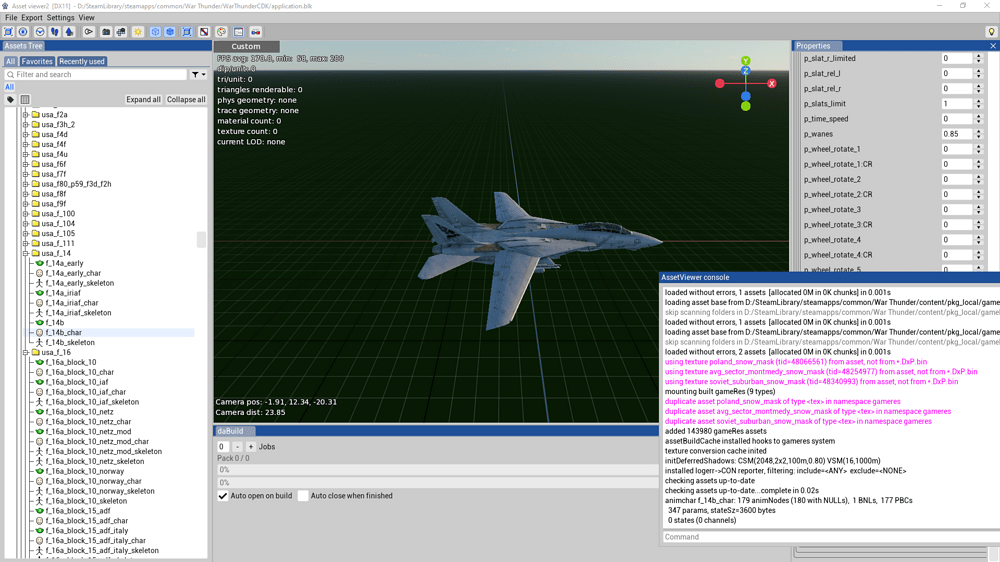The image size is (1000, 562).
Task: Expand the usa_f_100 folder
Action: [26, 214]
